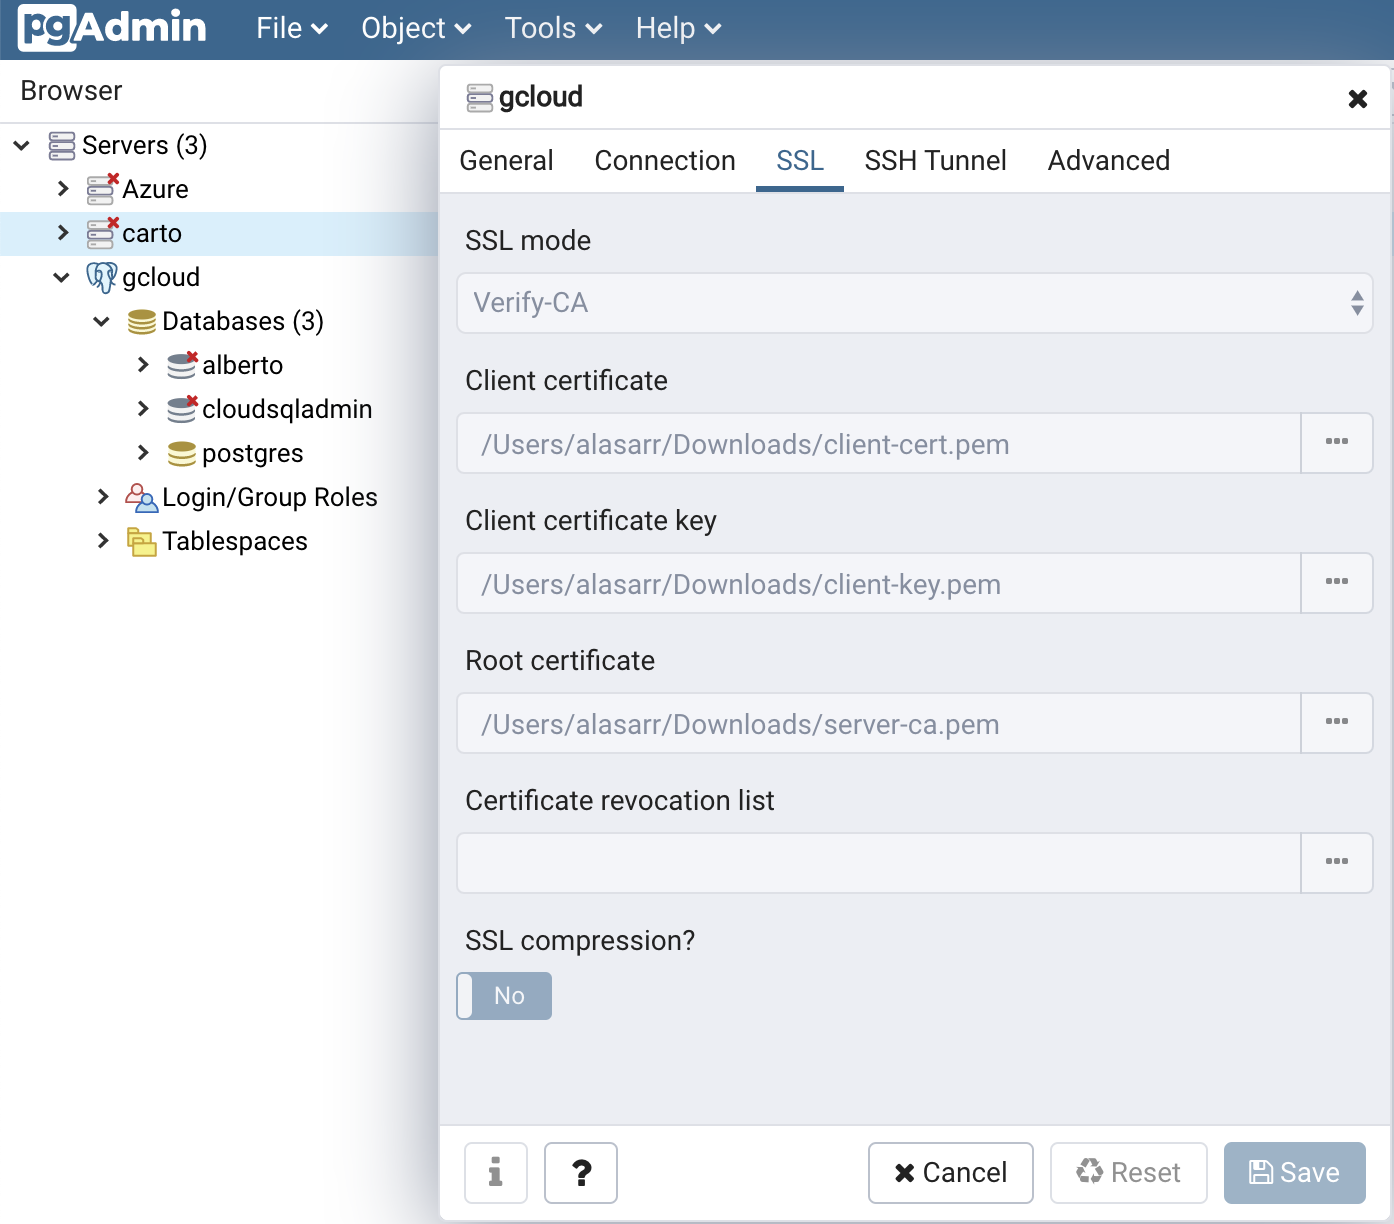
Task: Browse for Root certificate file
Action: (1337, 723)
